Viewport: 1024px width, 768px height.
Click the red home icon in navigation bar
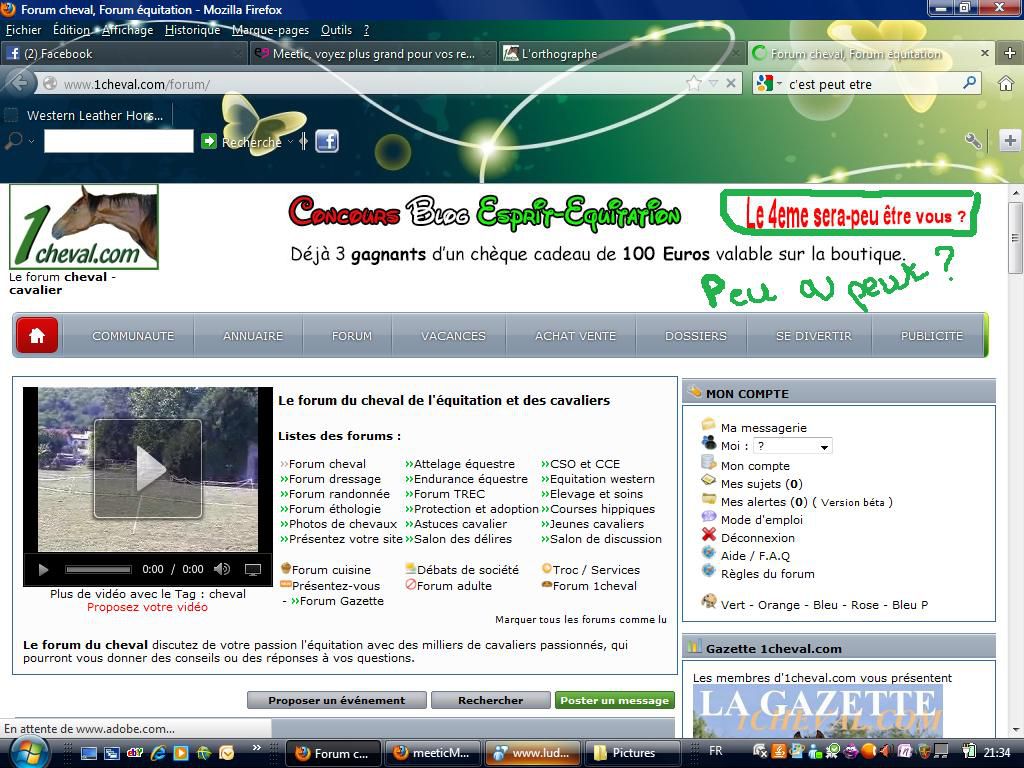(x=38, y=336)
